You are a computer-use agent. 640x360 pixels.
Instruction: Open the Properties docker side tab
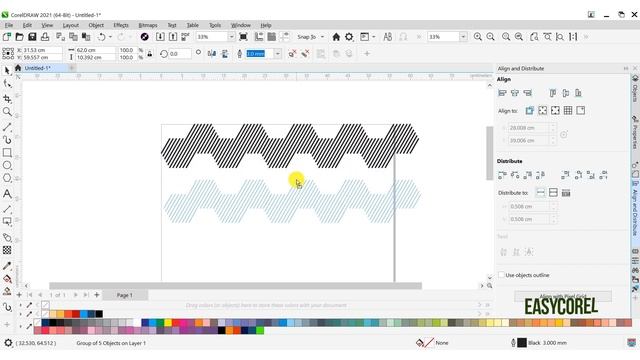(x=635, y=133)
